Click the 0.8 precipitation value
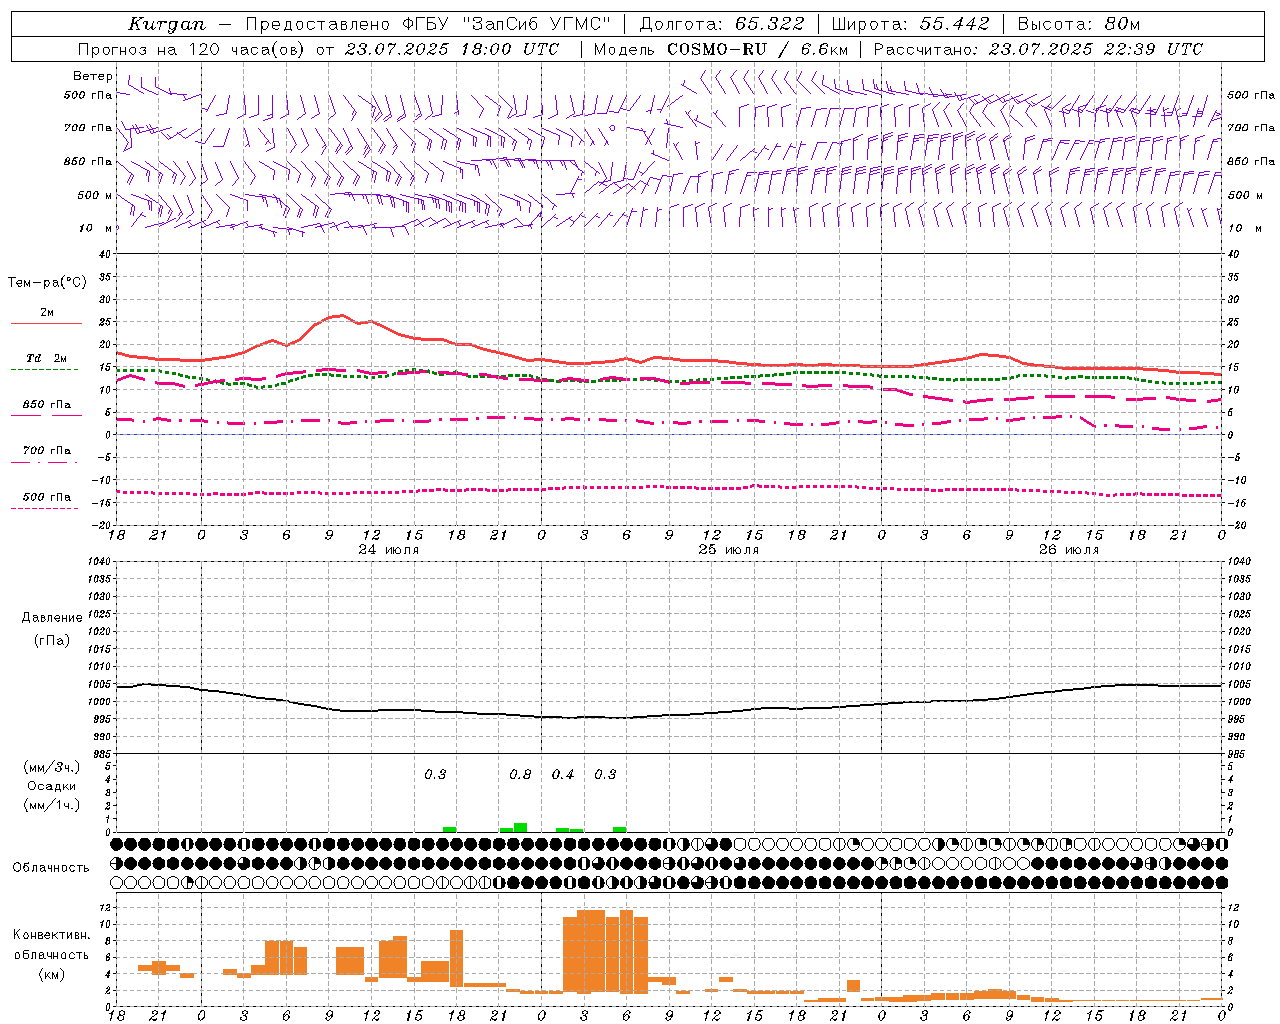Image resolution: width=1280 pixels, height=1024 pixels. click(520, 775)
